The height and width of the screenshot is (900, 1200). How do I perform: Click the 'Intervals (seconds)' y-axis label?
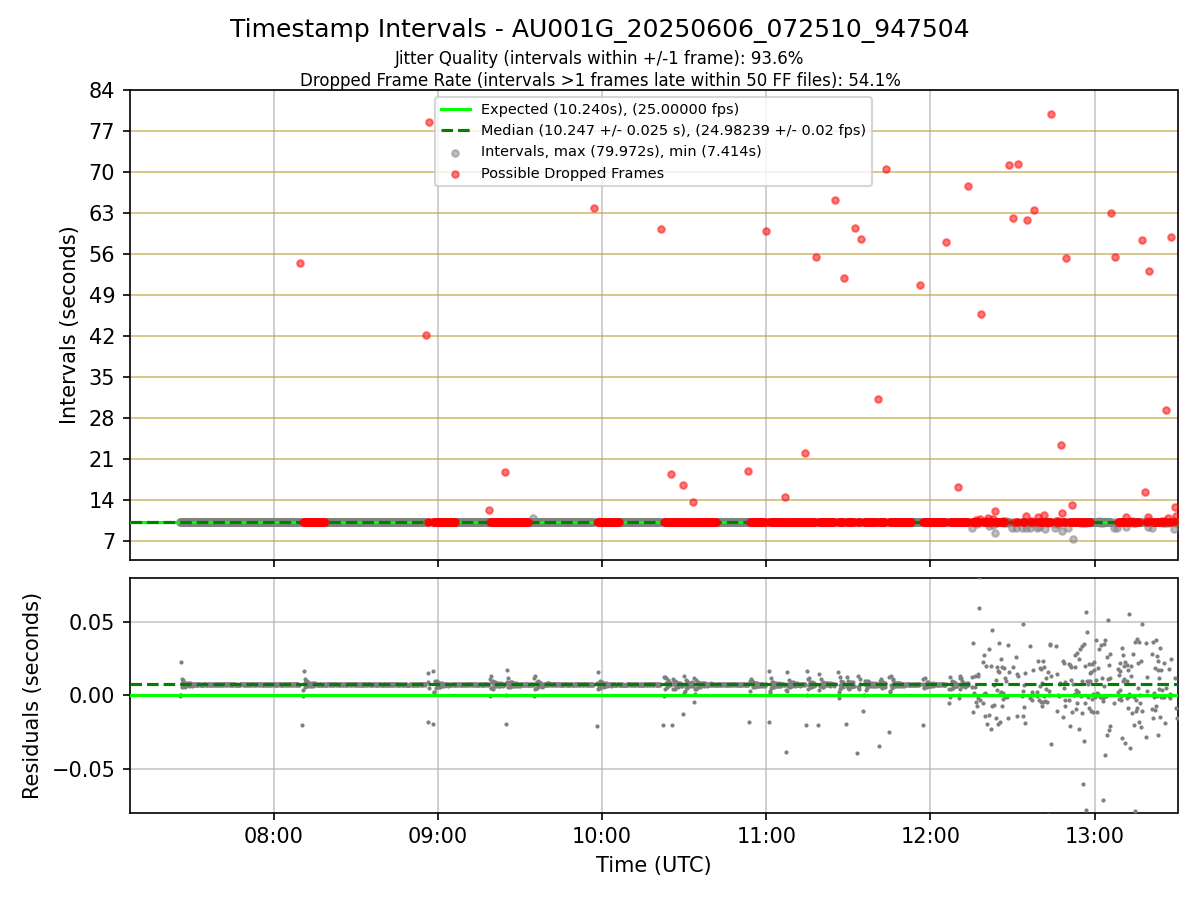pos(68,324)
